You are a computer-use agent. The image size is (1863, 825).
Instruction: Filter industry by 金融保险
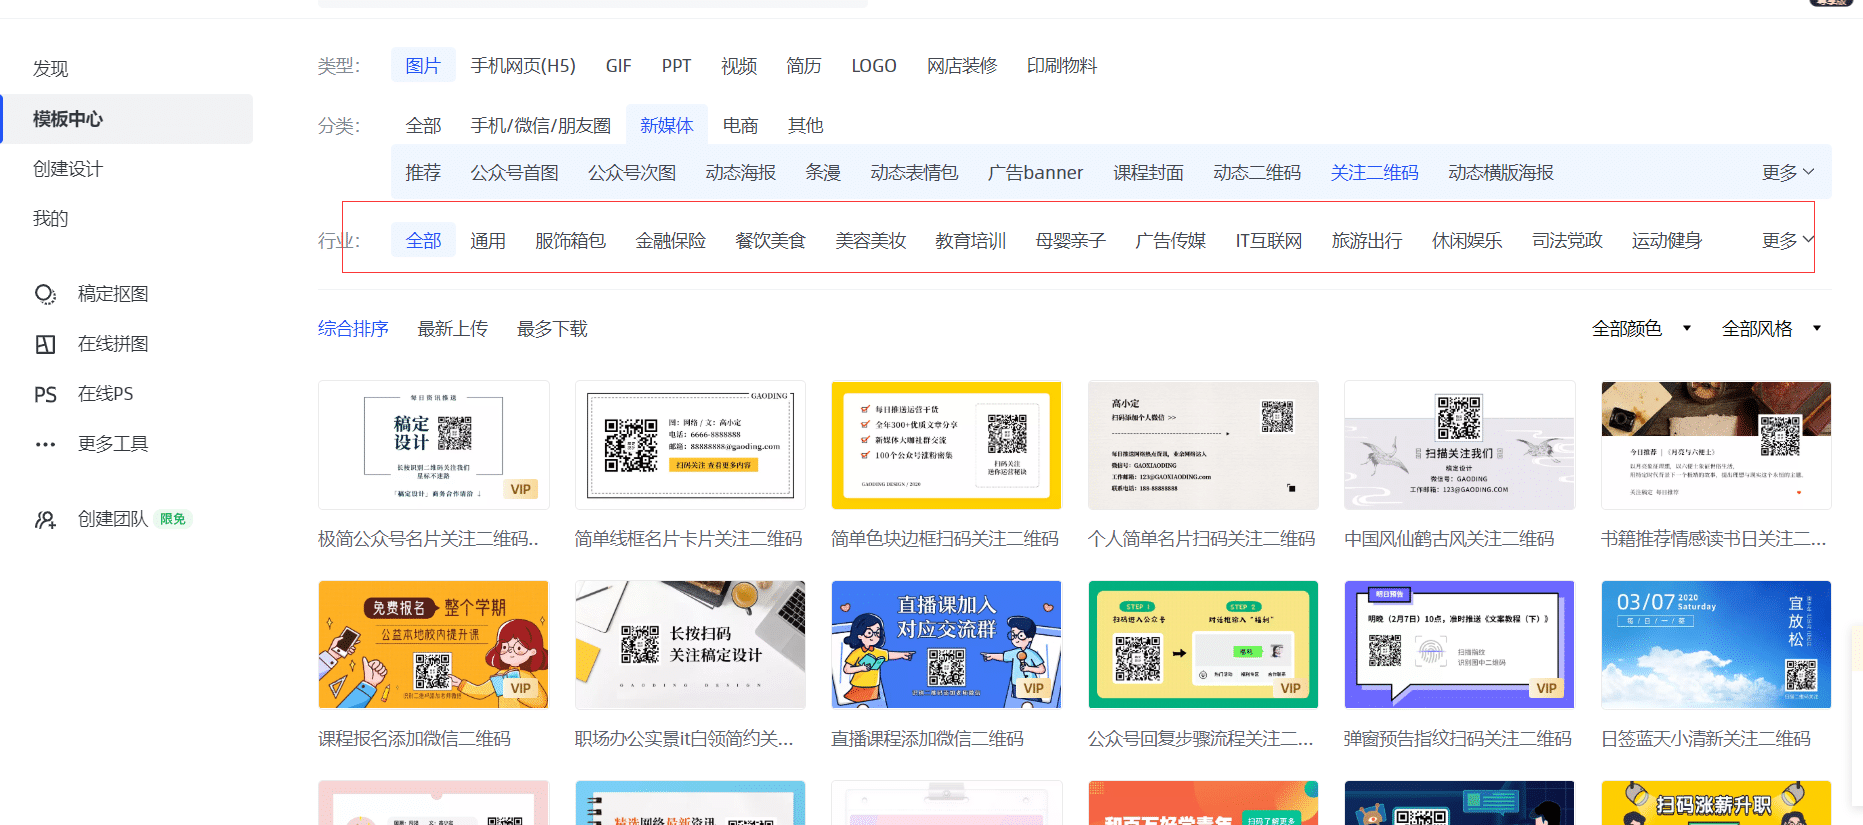pos(671,241)
